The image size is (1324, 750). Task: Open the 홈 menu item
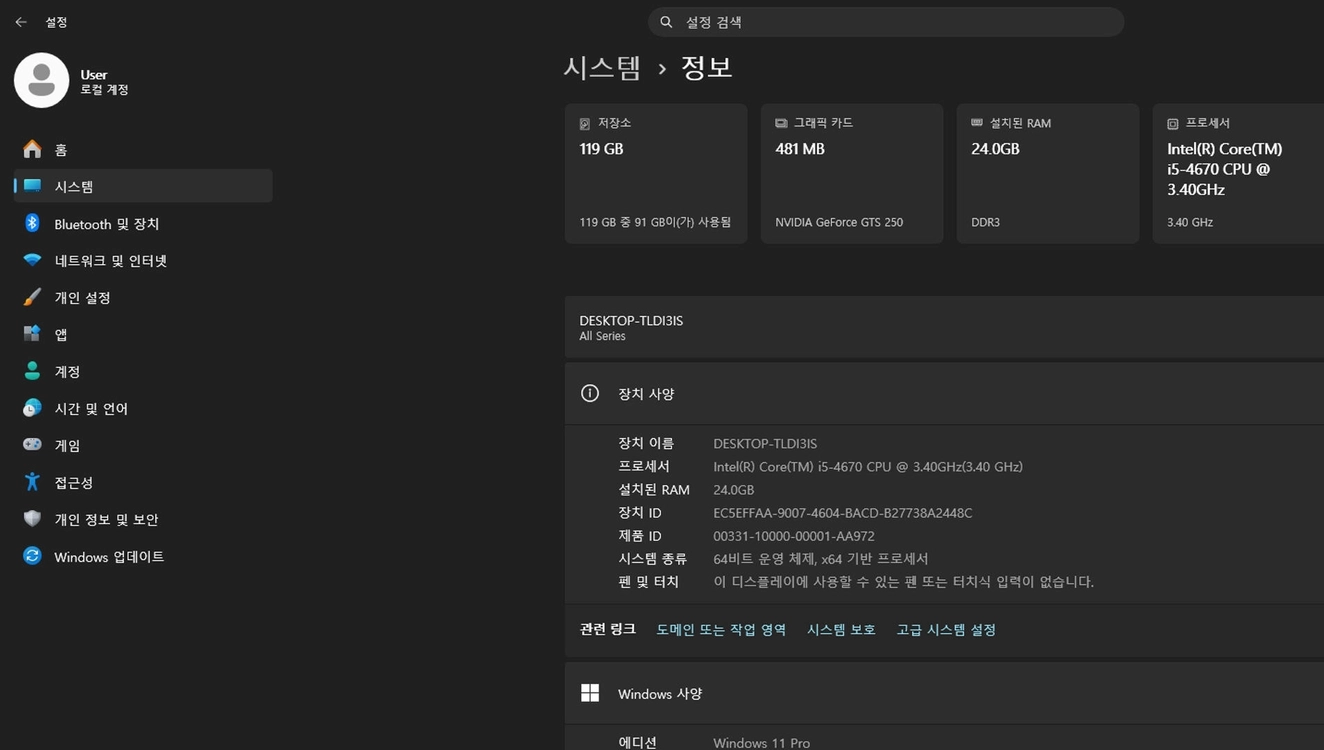click(143, 149)
